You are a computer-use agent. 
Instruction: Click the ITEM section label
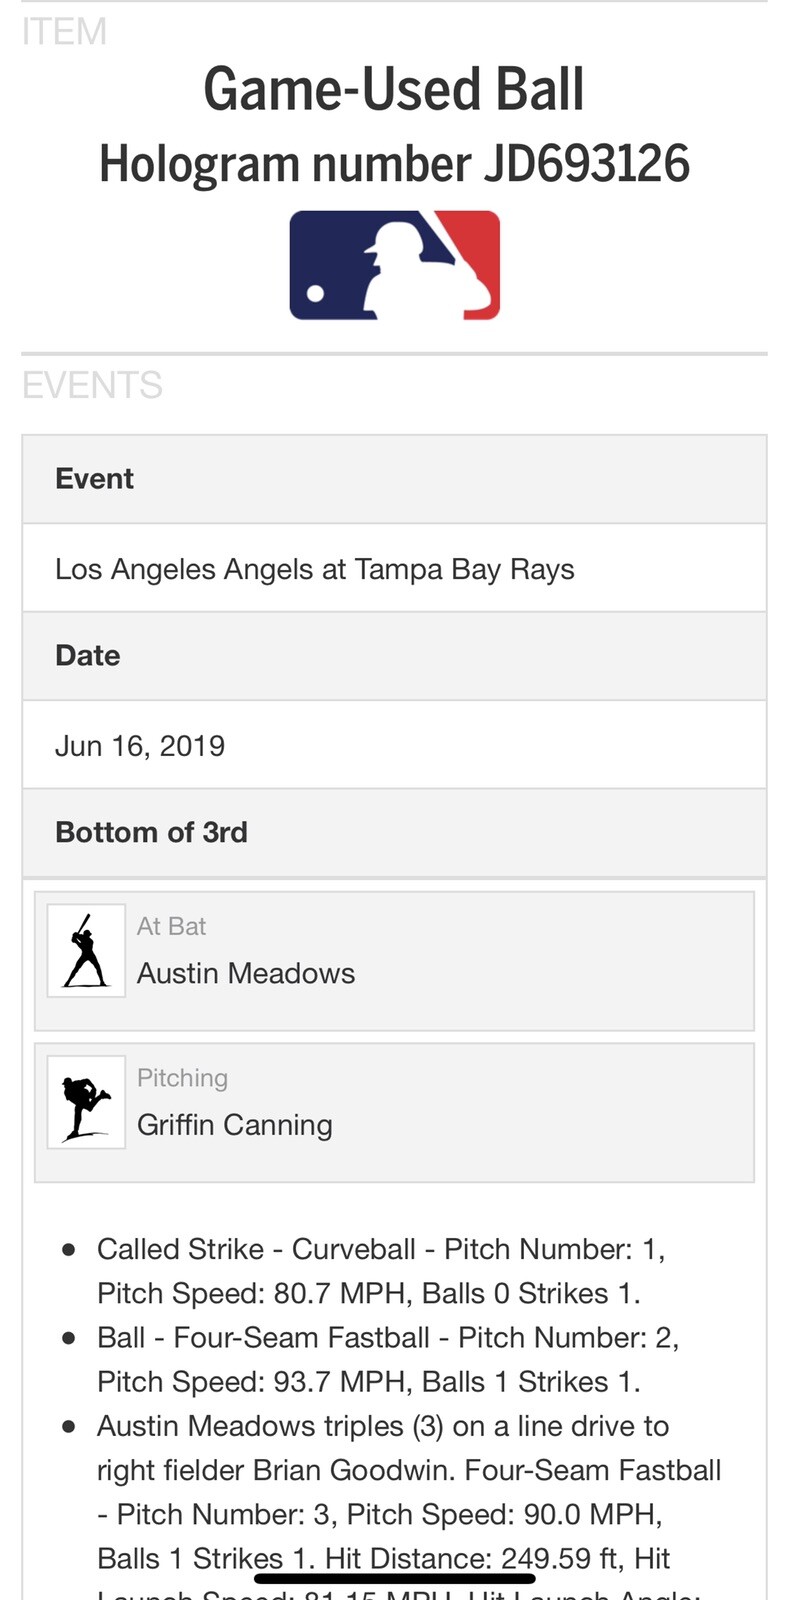[x=64, y=32]
